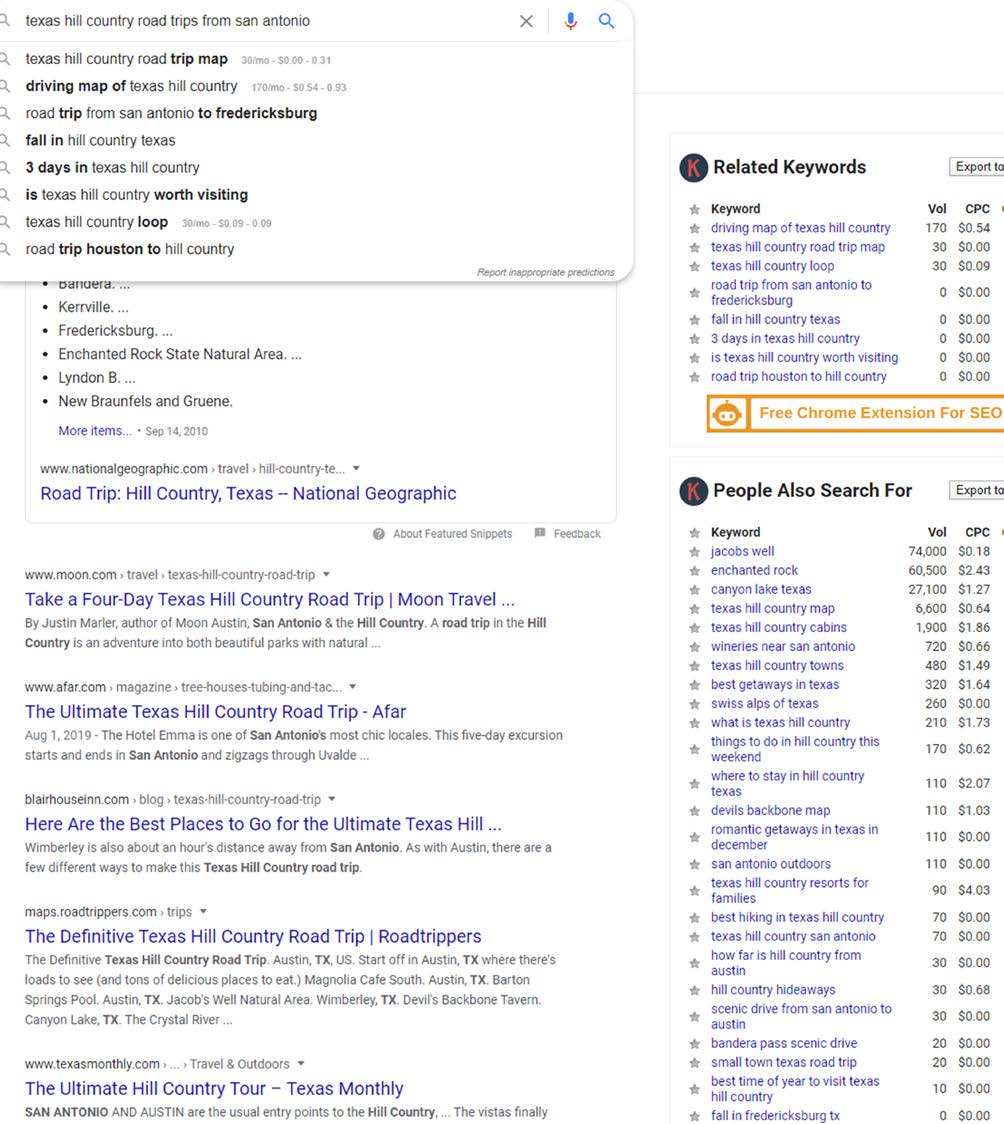Select suggestion 'fall in hill country texas'
Screen dimensions: 1004x1124
point(100,141)
